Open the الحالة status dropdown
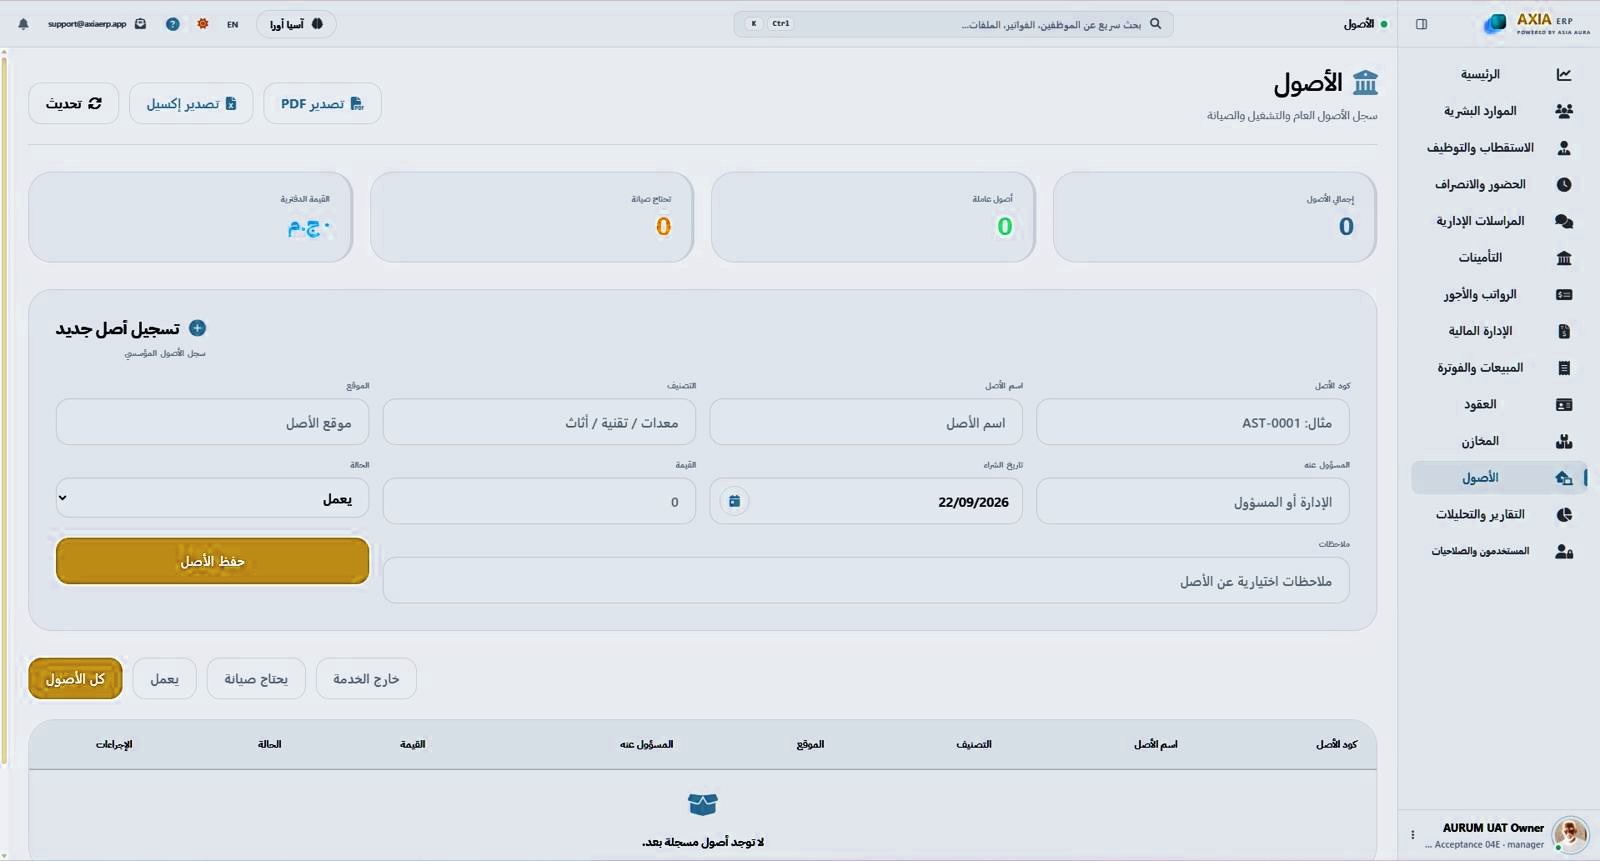Viewport: 1600px width, 861px height. [212, 498]
